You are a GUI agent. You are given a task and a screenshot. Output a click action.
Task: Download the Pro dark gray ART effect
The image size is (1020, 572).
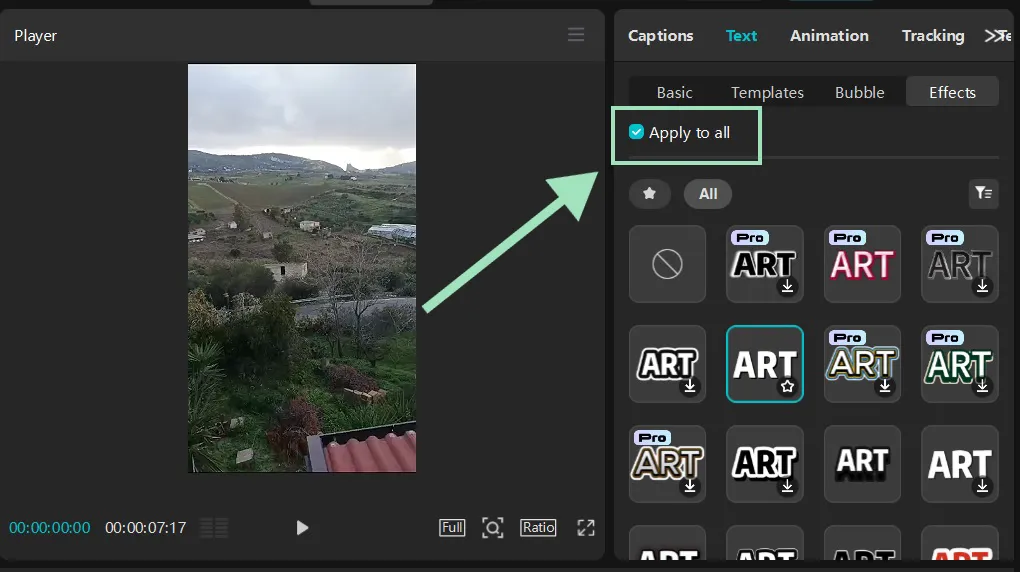pos(982,286)
